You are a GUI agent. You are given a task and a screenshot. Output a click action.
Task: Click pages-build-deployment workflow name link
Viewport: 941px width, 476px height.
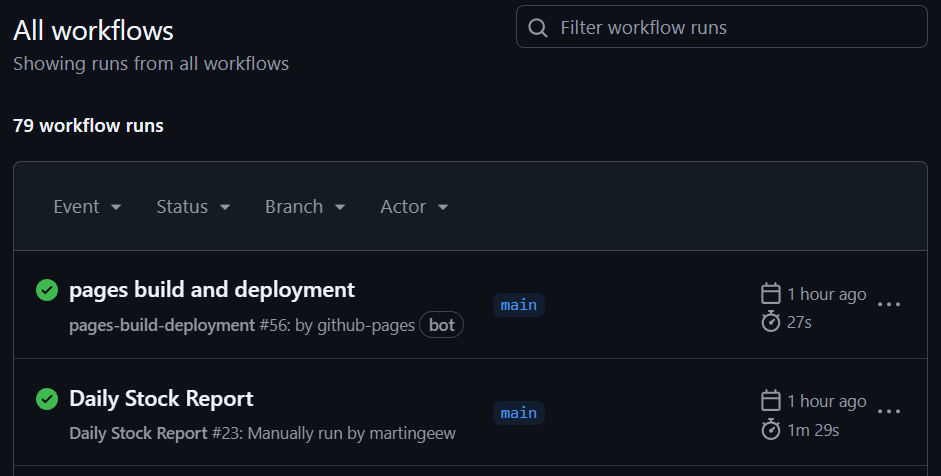[x=162, y=325]
